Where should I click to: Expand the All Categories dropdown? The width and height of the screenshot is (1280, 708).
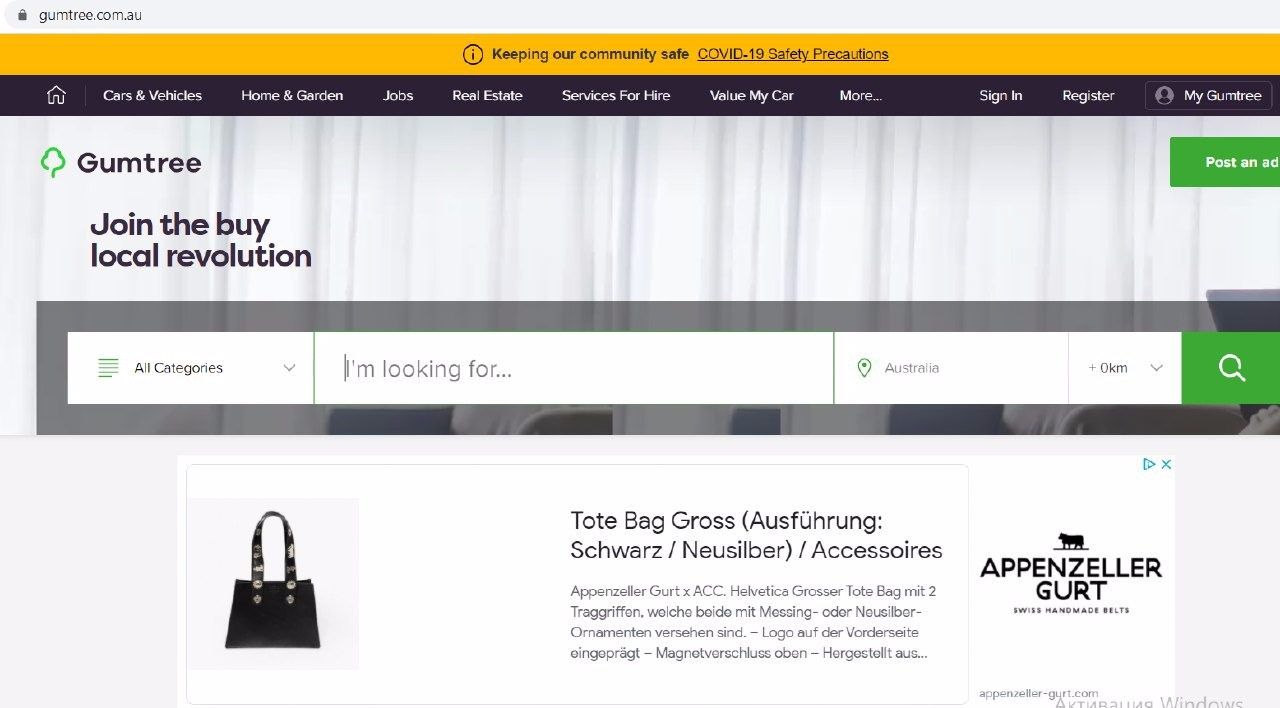coord(191,368)
